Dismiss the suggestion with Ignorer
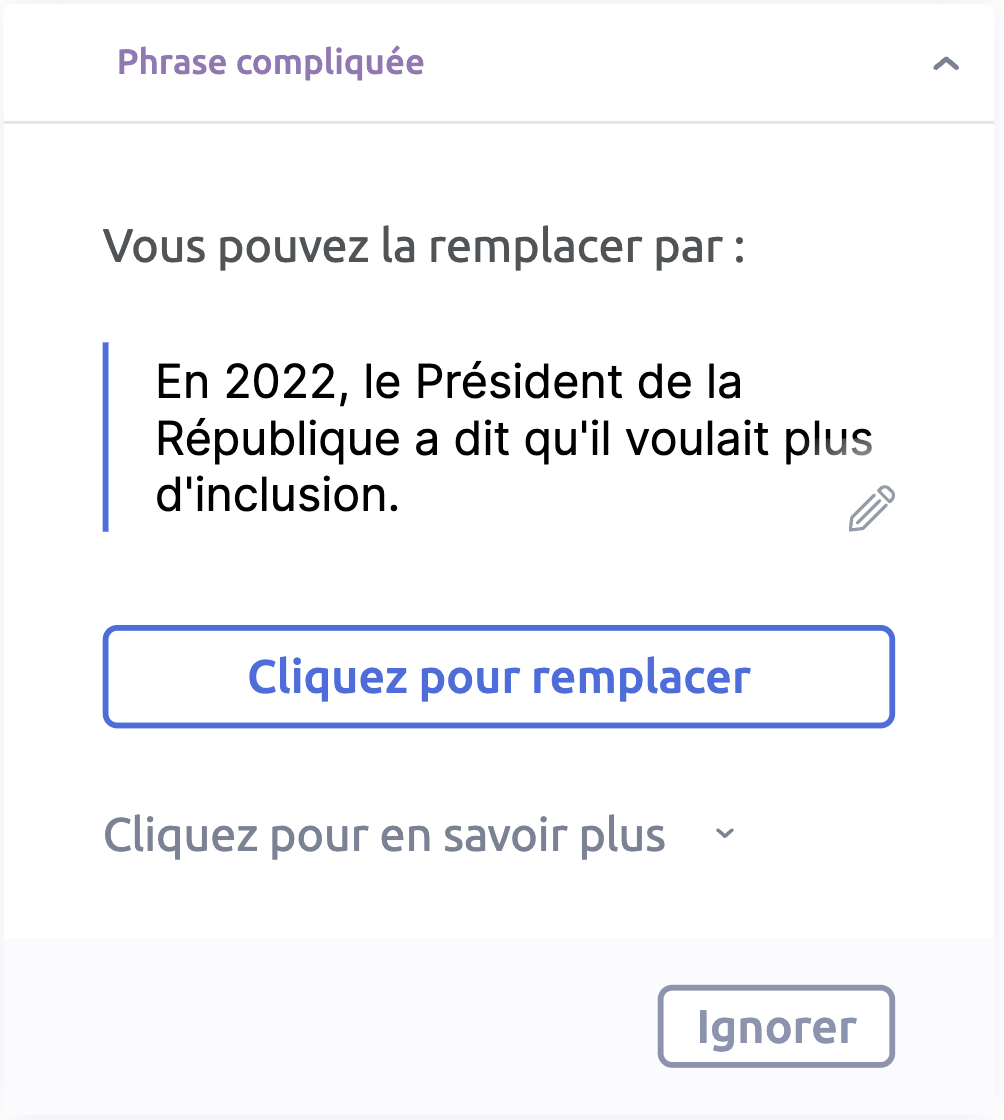1004x1120 pixels. coord(776,1027)
